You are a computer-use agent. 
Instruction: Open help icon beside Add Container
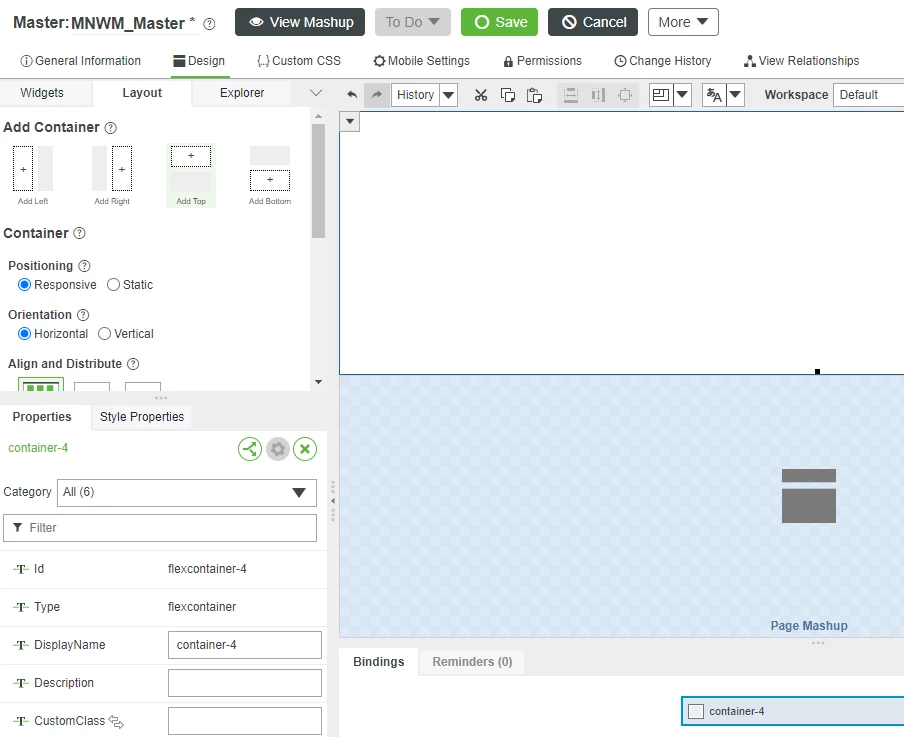(111, 127)
